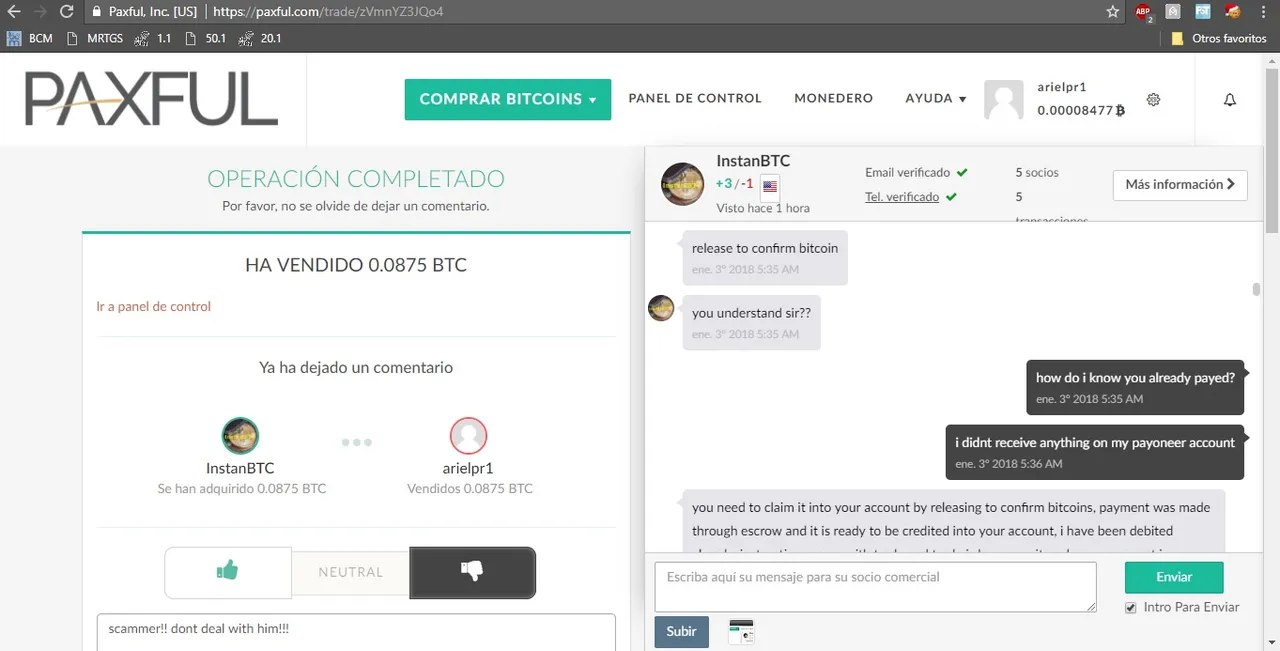Open the 50.1 bookmark

pyautogui.click(x=206, y=38)
